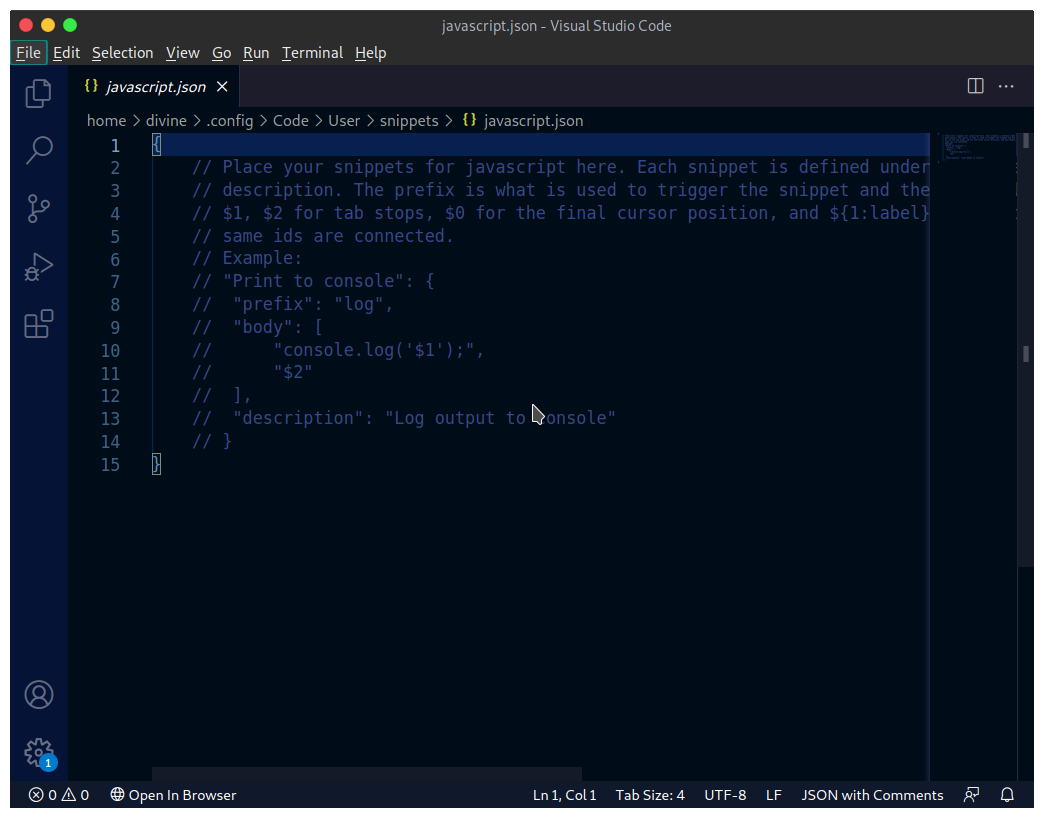1044x818 pixels.
Task: Expand the snippets breadcrumb segment
Action: tap(409, 120)
